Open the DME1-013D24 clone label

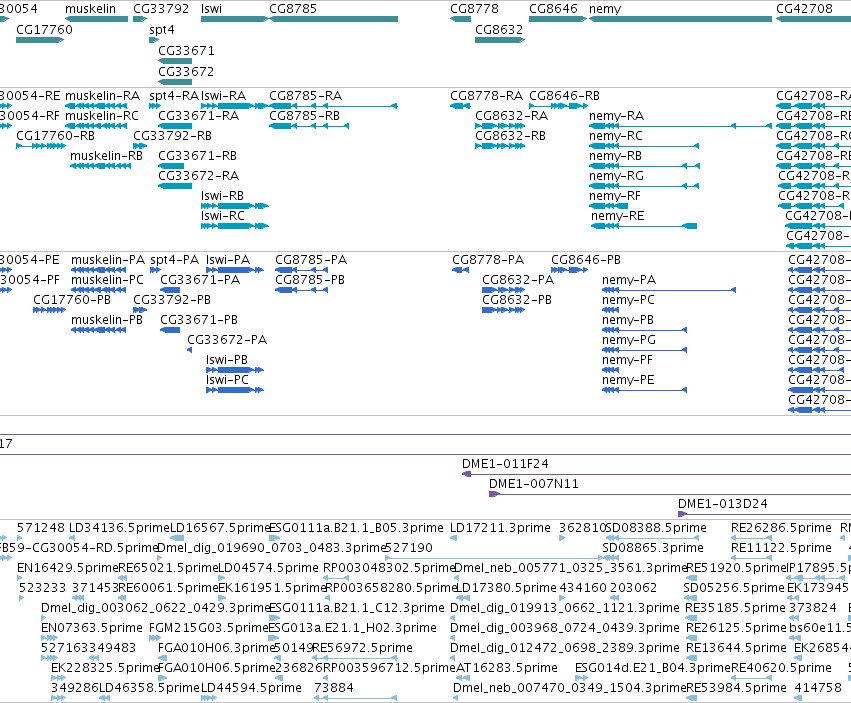click(723, 505)
